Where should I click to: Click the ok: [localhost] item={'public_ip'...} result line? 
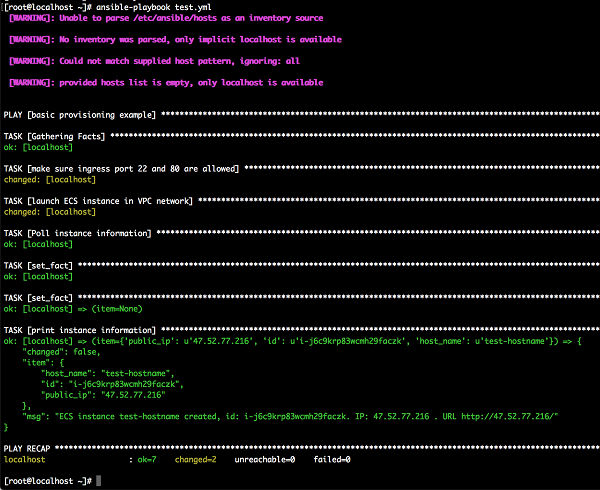292,341
